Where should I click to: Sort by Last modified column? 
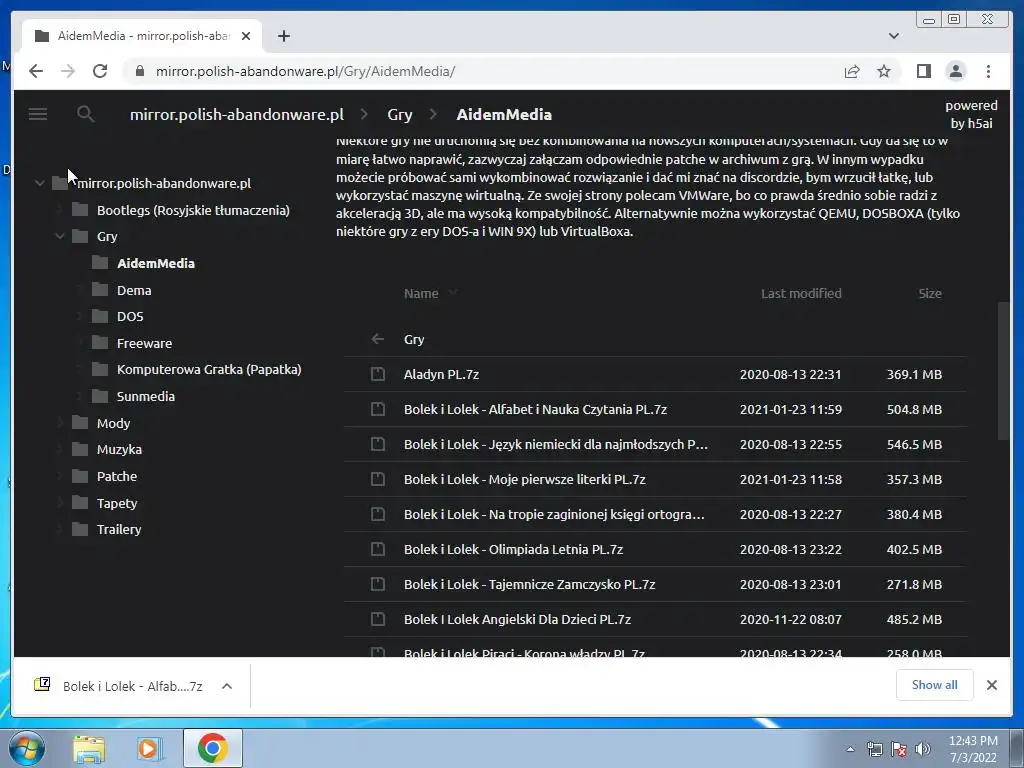coord(801,293)
